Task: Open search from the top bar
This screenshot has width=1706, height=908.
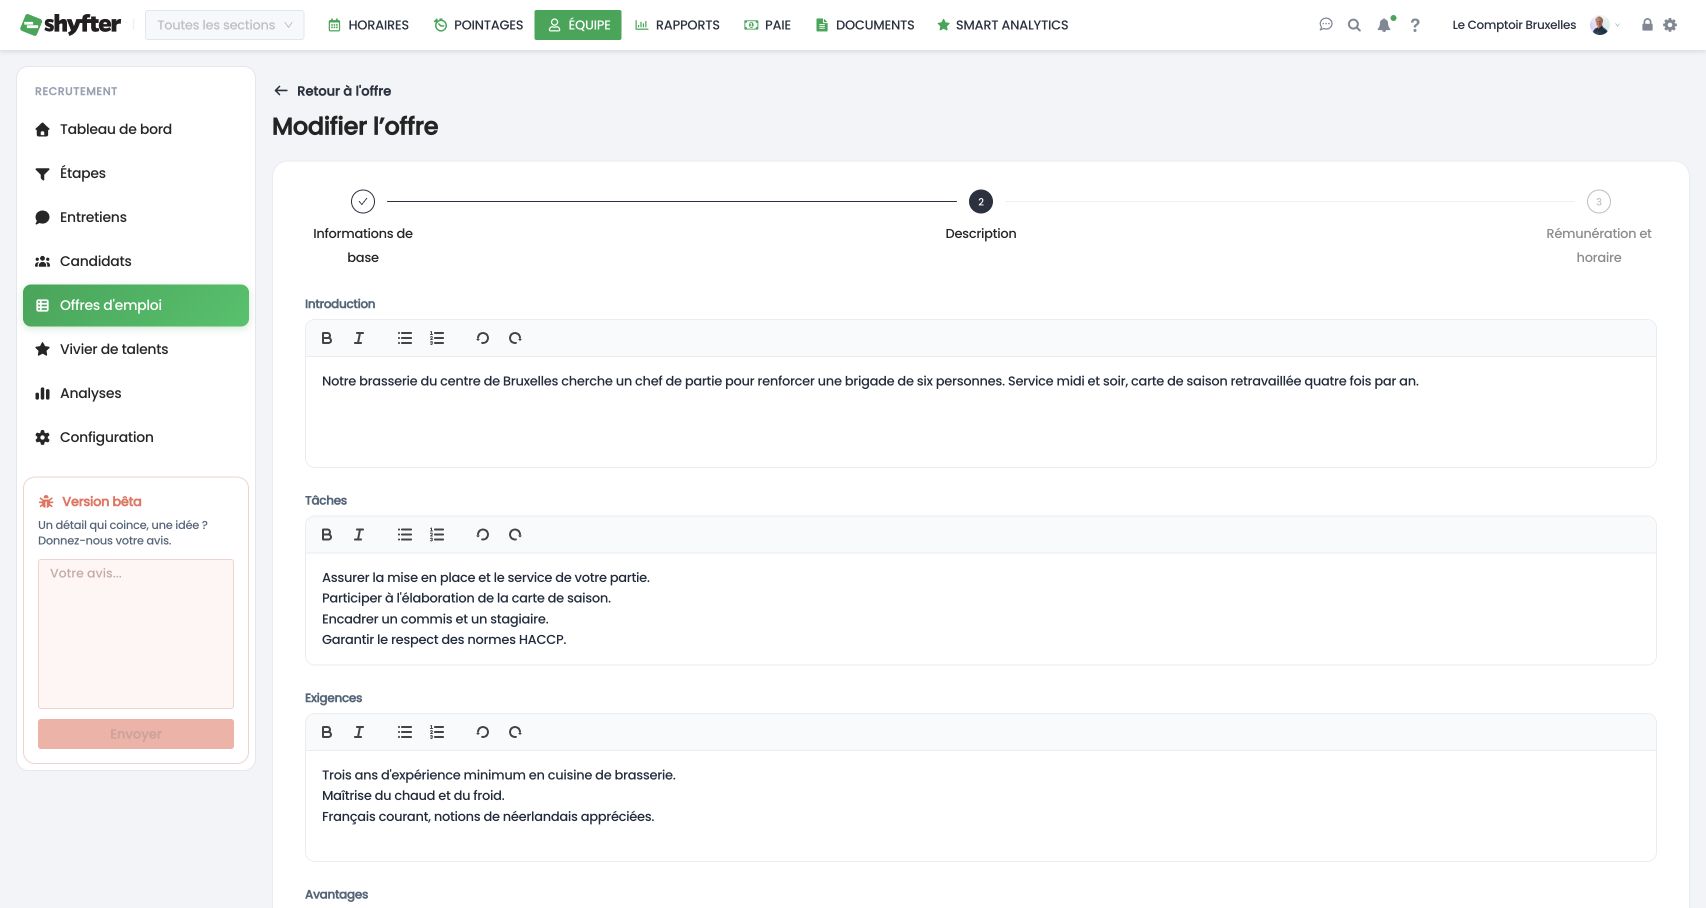Action: point(1354,25)
